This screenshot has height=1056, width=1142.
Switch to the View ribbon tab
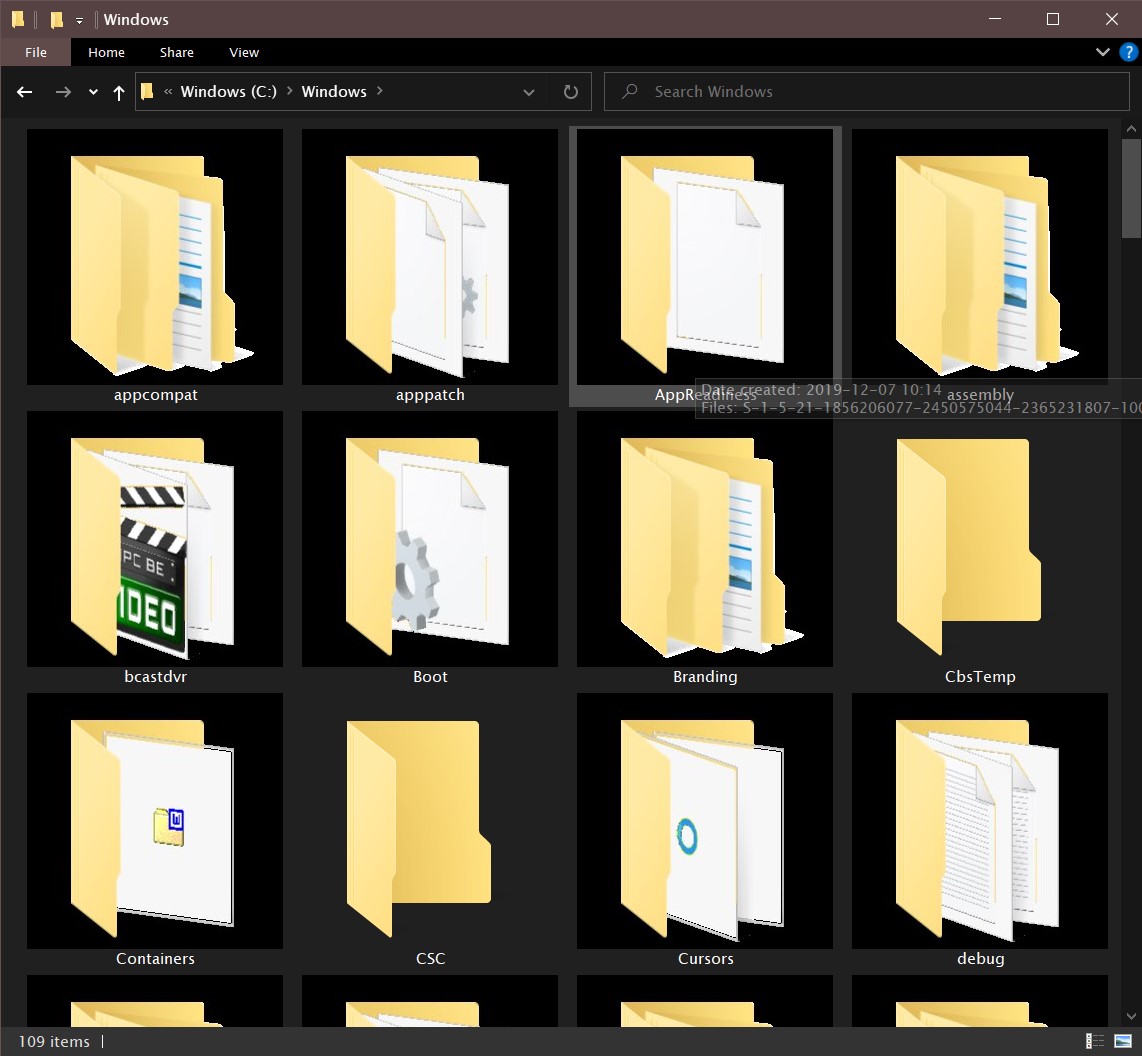(244, 52)
